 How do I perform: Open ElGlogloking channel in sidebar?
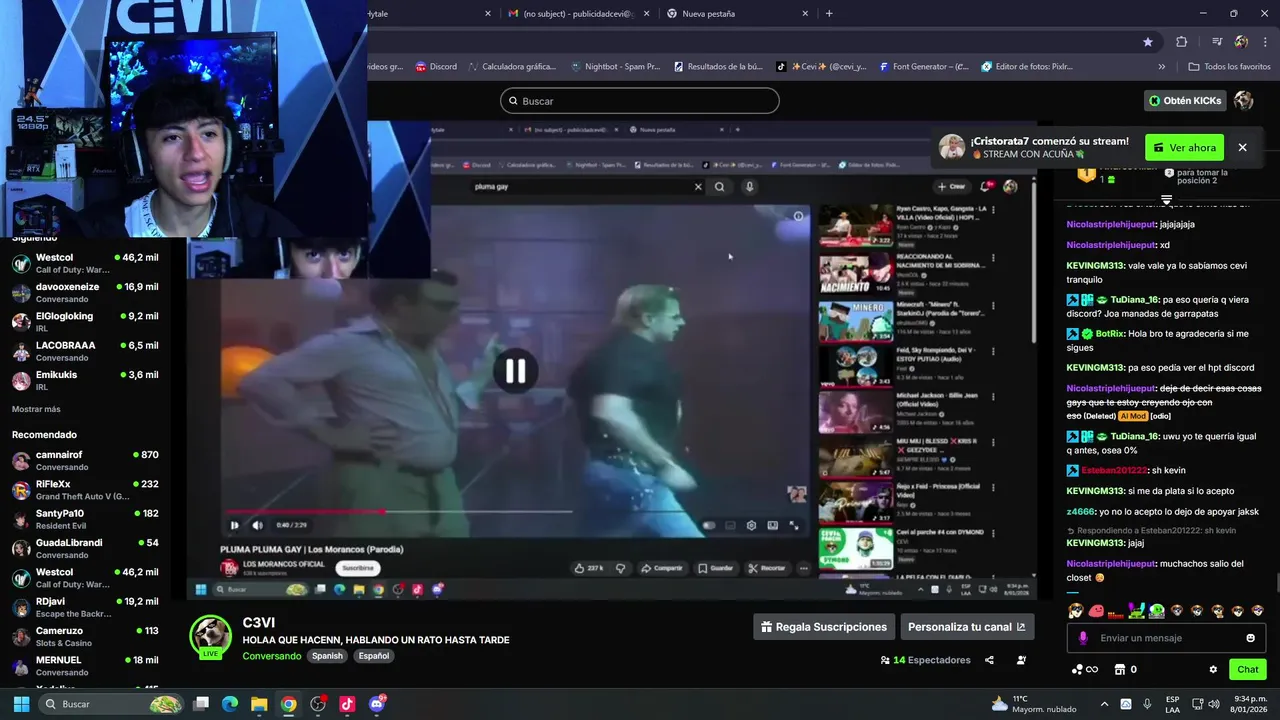coord(85,322)
